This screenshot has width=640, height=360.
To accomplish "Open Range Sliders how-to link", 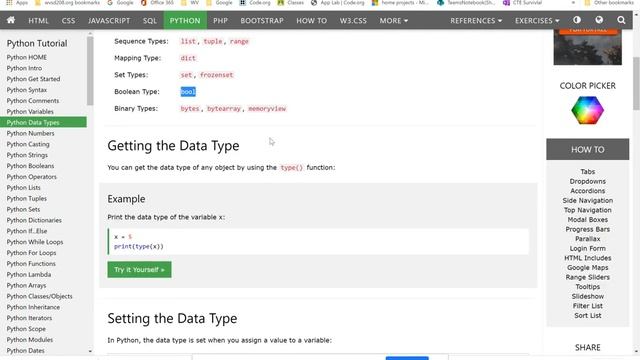I will click(x=587, y=277).
